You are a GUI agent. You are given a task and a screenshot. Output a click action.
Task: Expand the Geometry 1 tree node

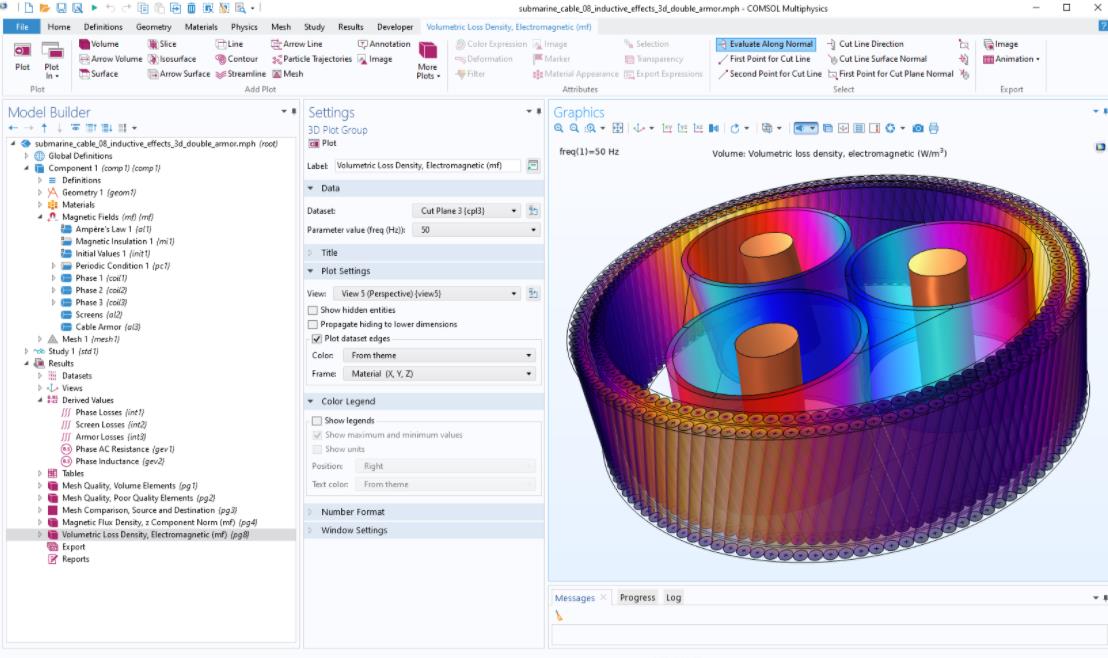pyautogui.click(x=40, y=192)
